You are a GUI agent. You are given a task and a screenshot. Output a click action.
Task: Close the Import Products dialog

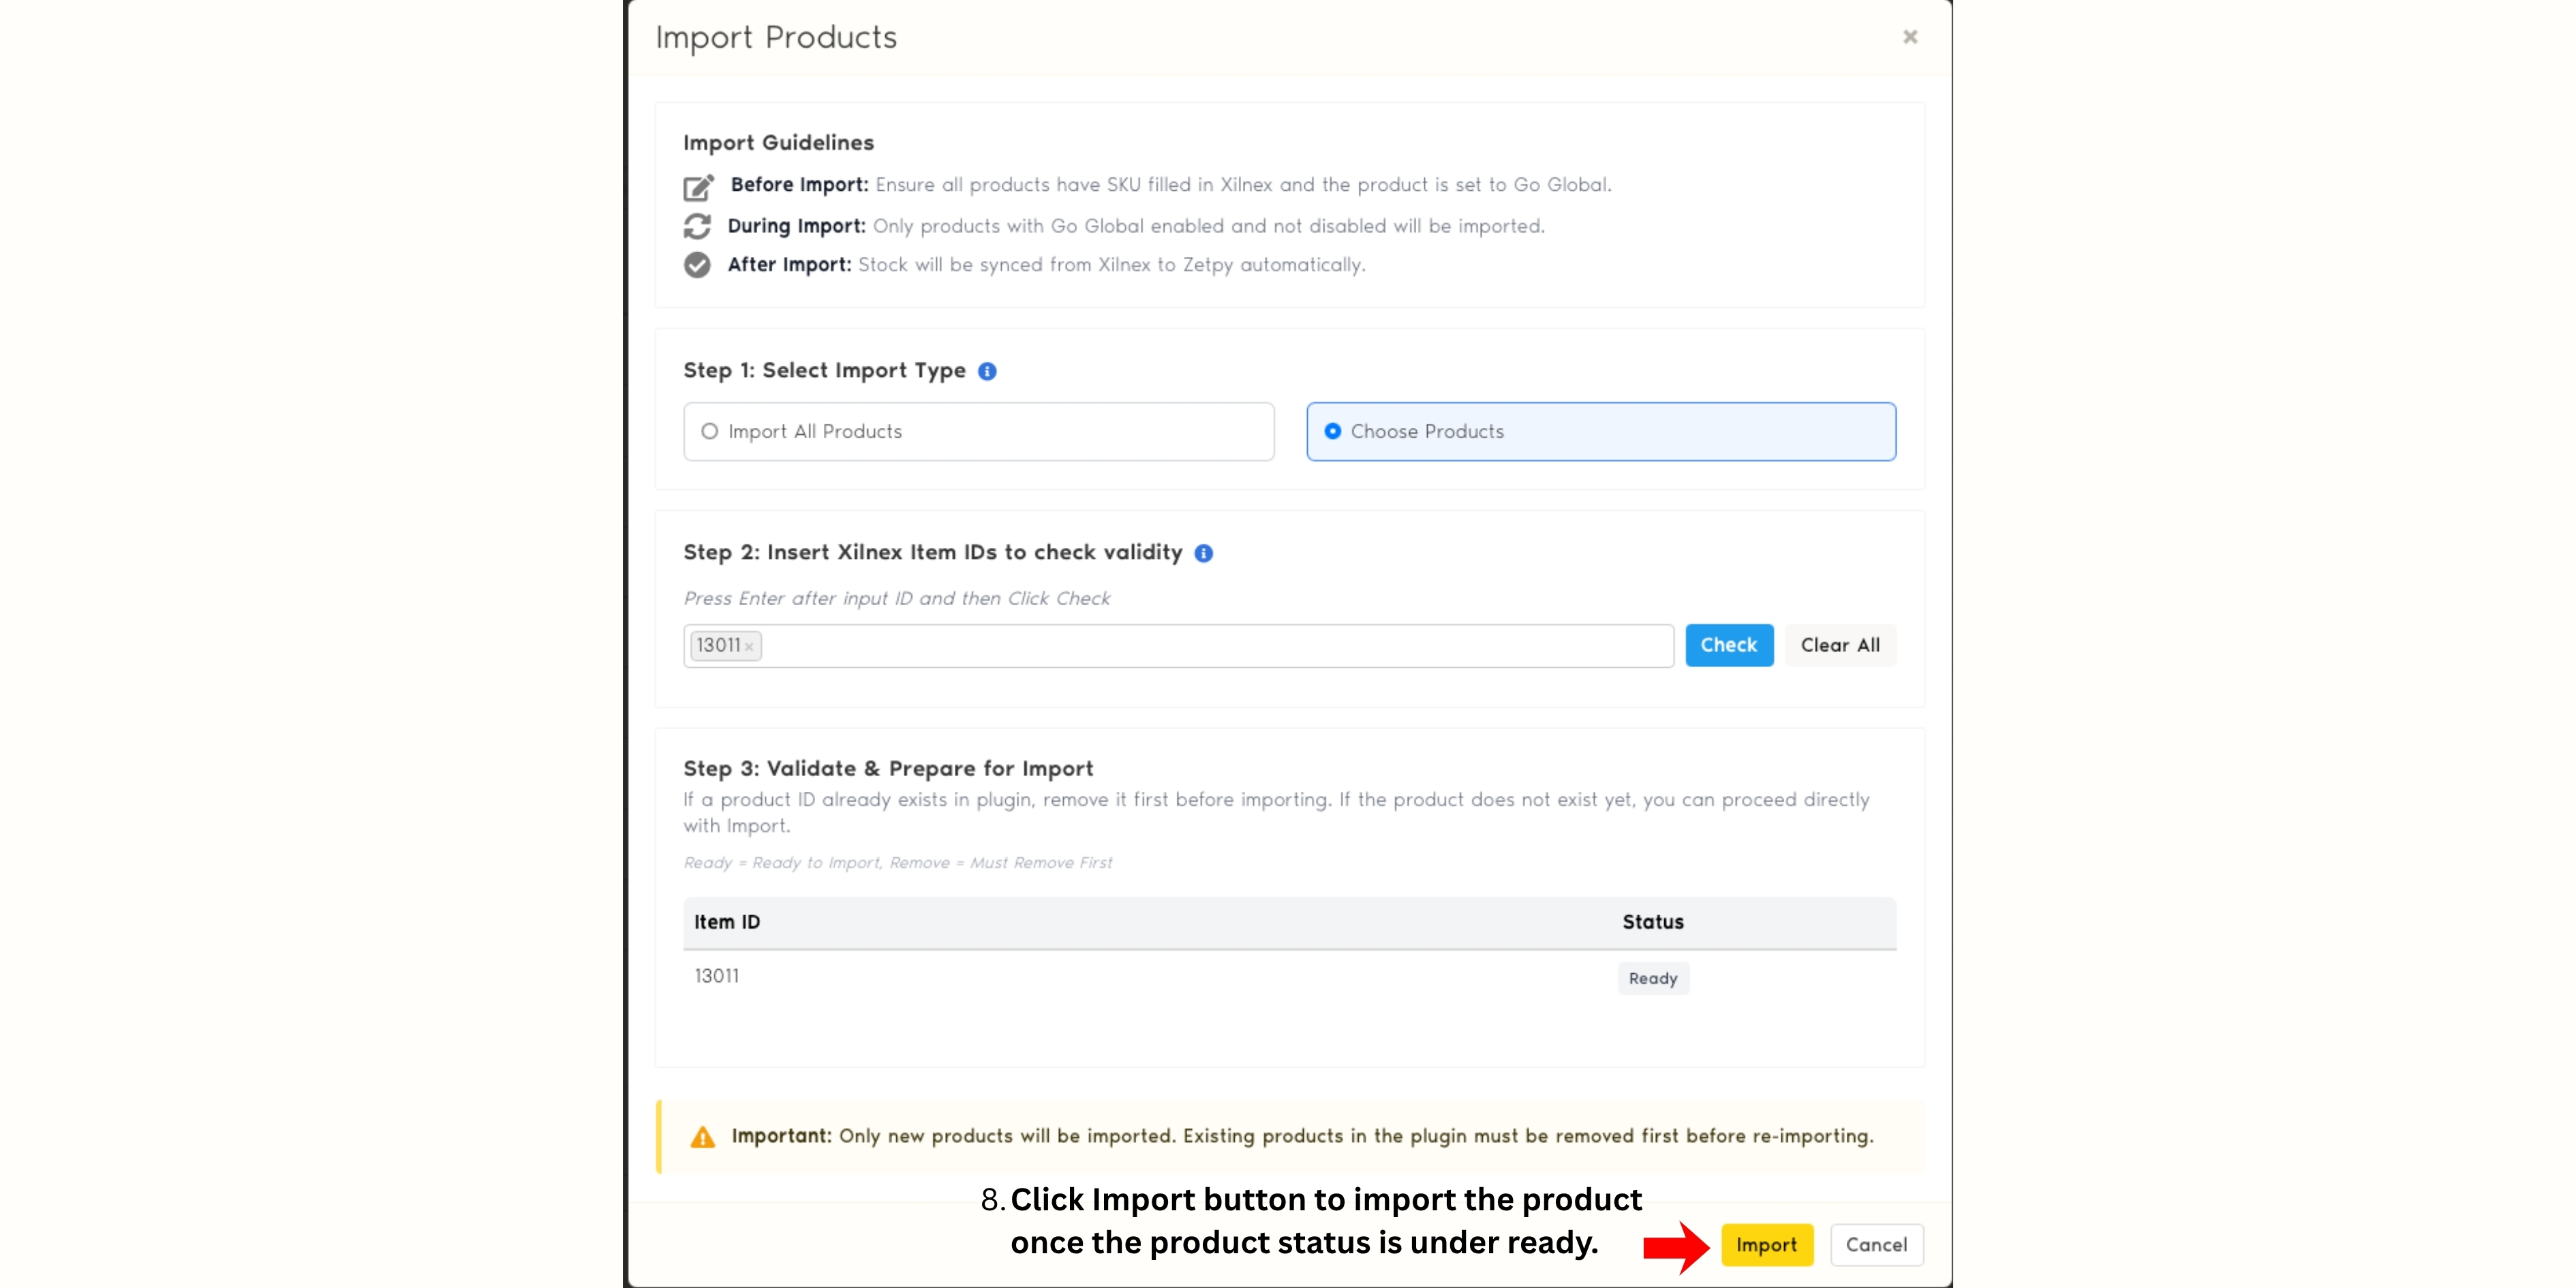click(1910, 37)
